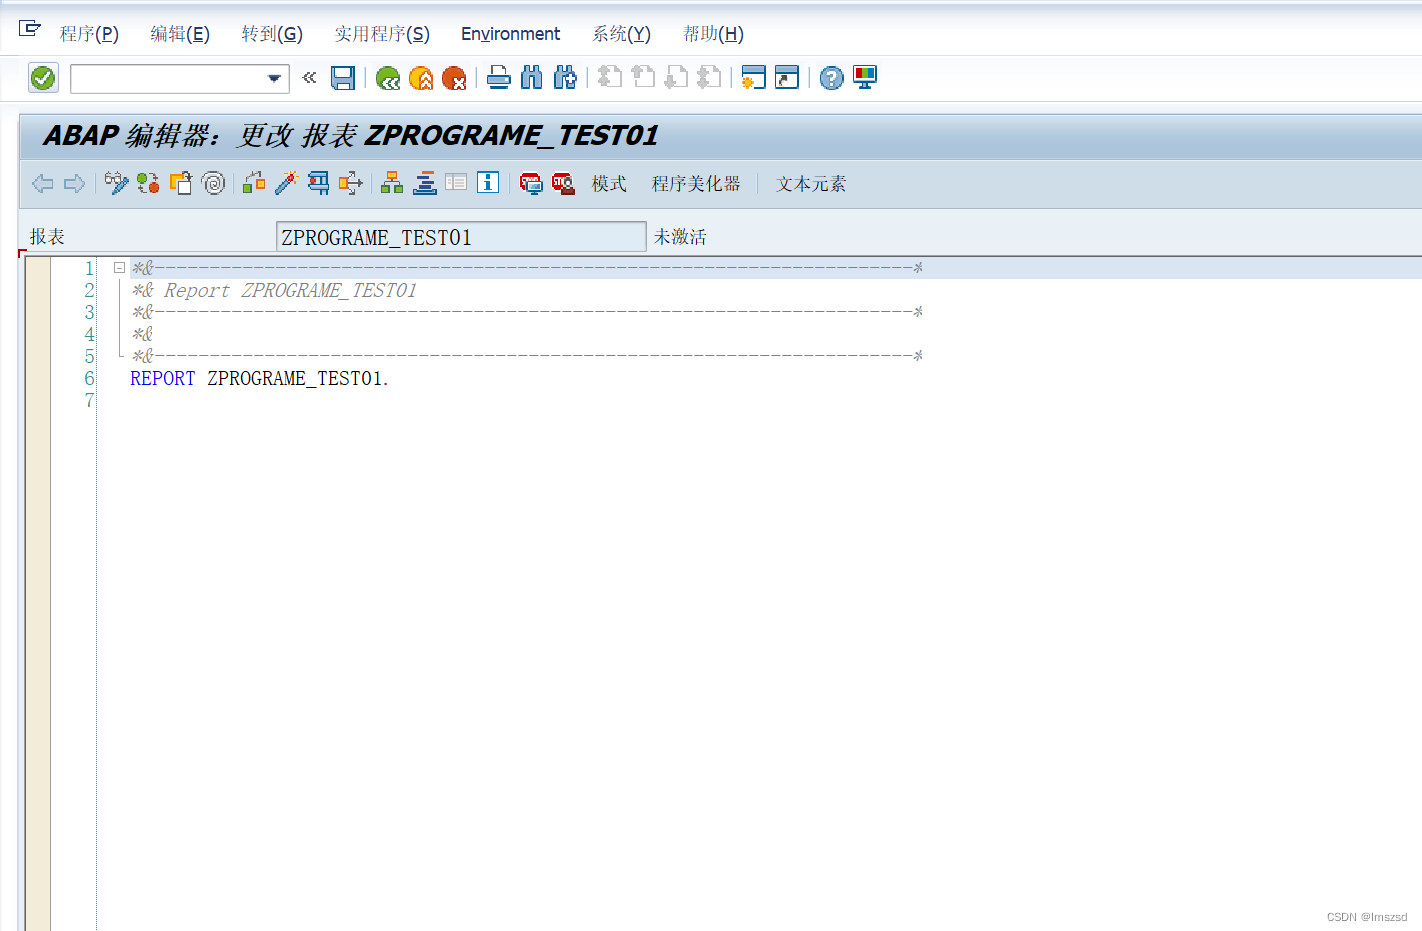Image resolution: width=1422 pixels, height=931 pixels.
Task: Click the Print icon
Action: [x=499, y=77]
